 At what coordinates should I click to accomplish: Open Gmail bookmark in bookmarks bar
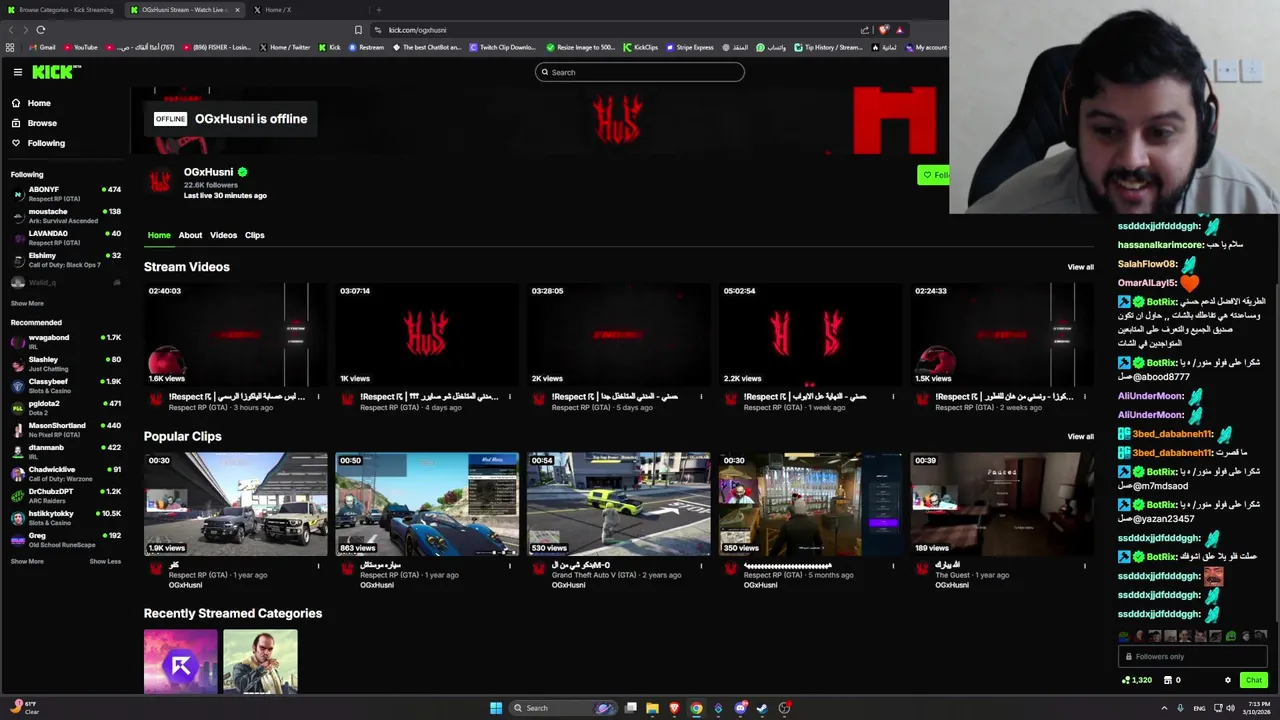pos(41,47)
